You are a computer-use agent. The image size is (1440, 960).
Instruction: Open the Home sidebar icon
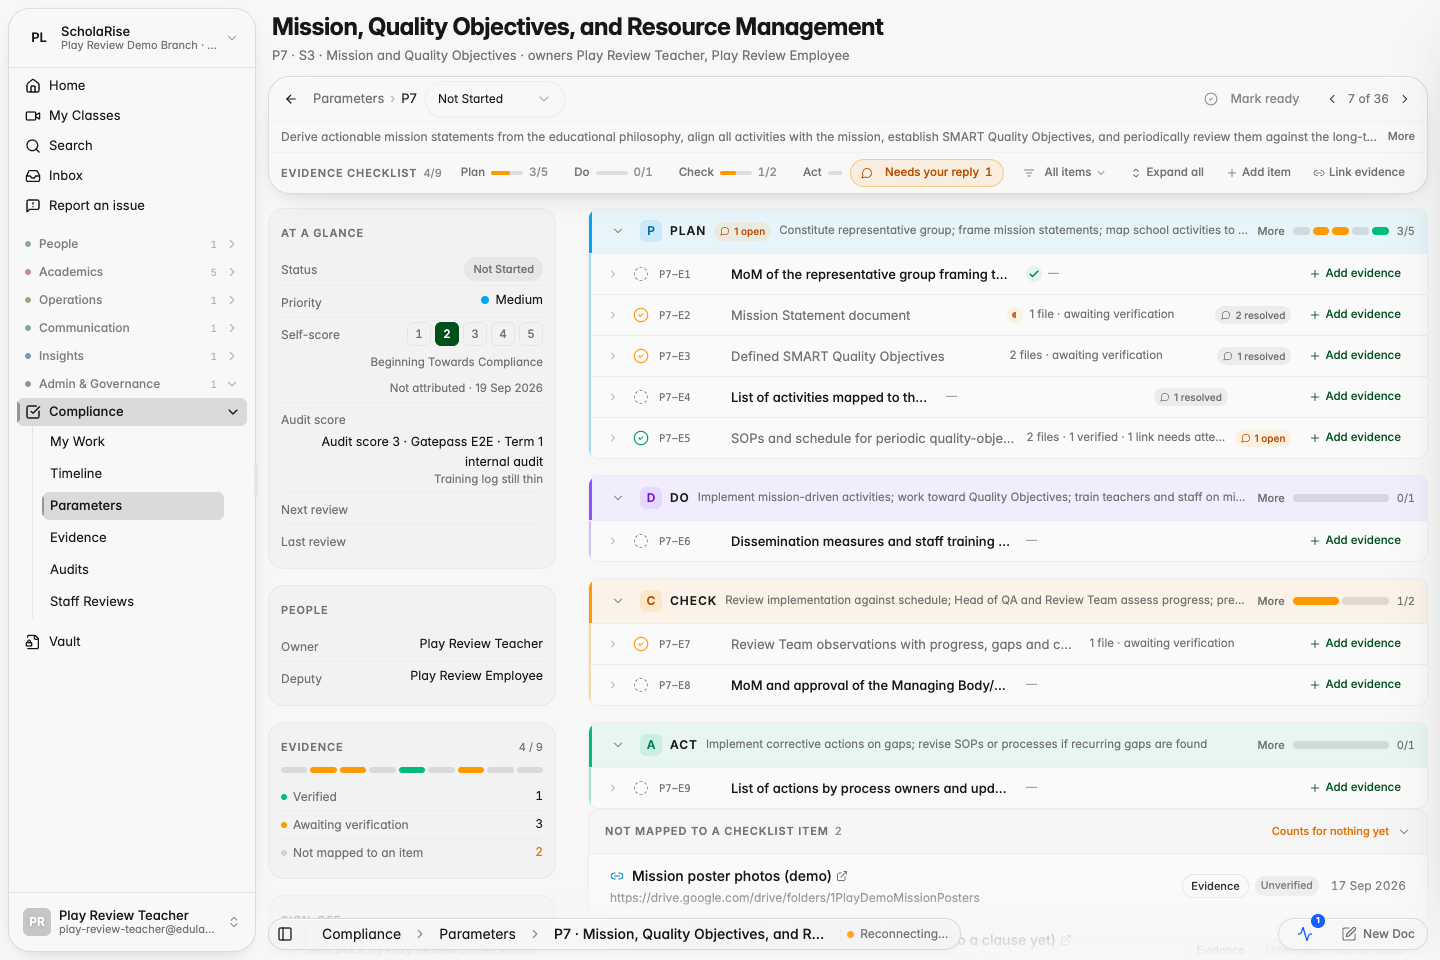(33, 86)
